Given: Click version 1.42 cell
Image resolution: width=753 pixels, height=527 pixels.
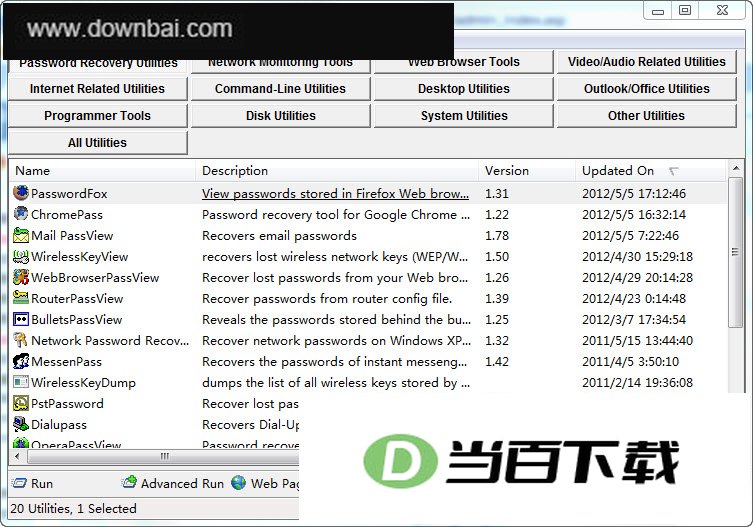Looking at the screenshot, I should 497,362.
